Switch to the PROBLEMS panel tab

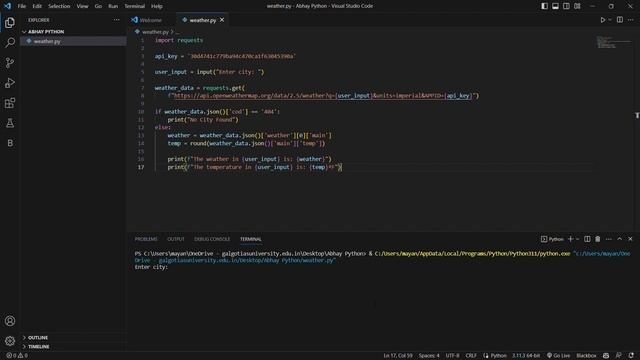146,239
